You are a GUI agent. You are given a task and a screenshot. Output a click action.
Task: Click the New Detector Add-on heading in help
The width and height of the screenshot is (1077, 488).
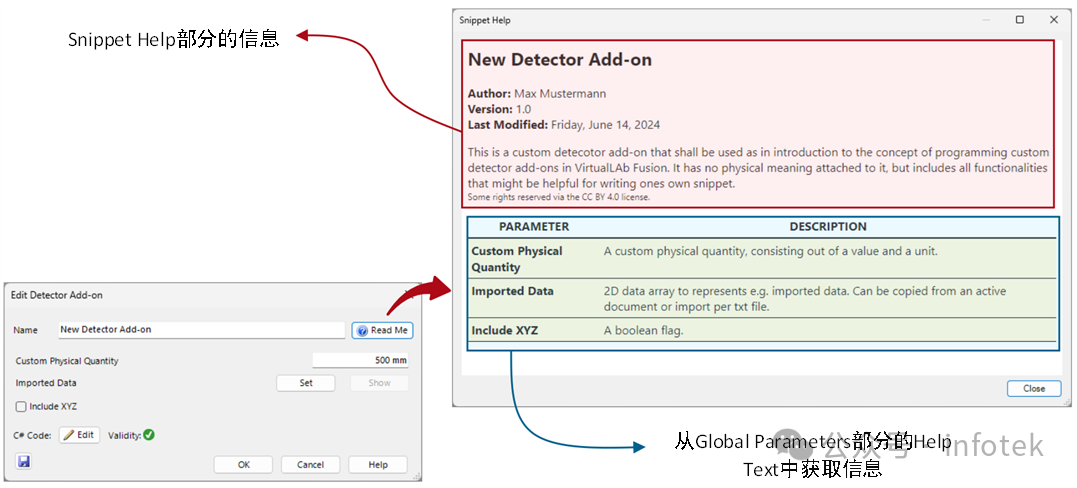560,60
